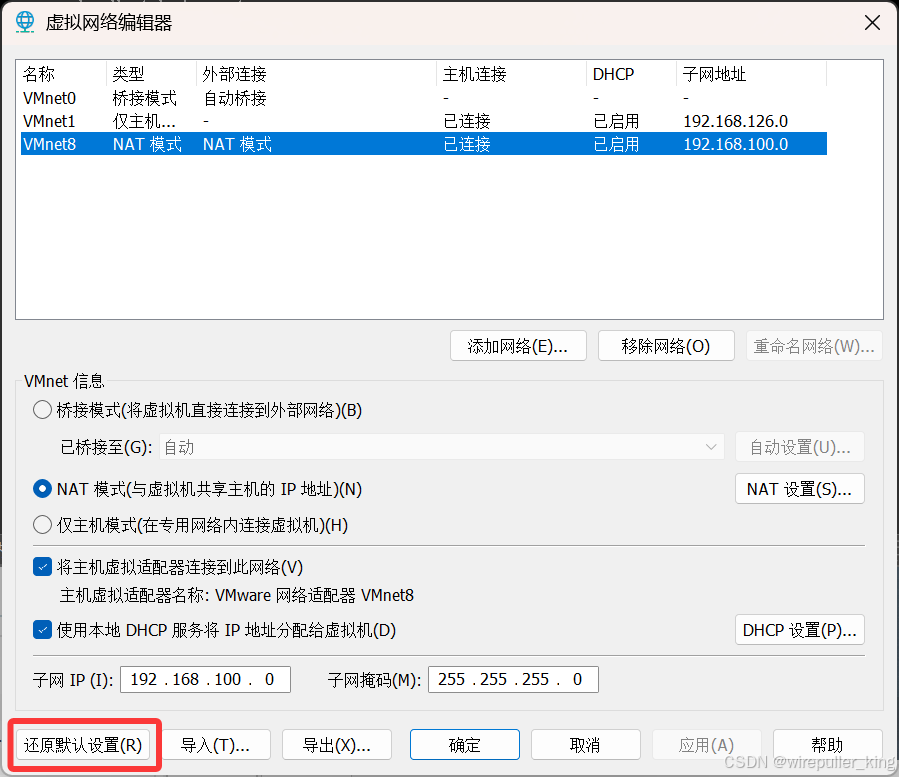Close the 虚拟网络编辑器 dialog

point(872,23)
